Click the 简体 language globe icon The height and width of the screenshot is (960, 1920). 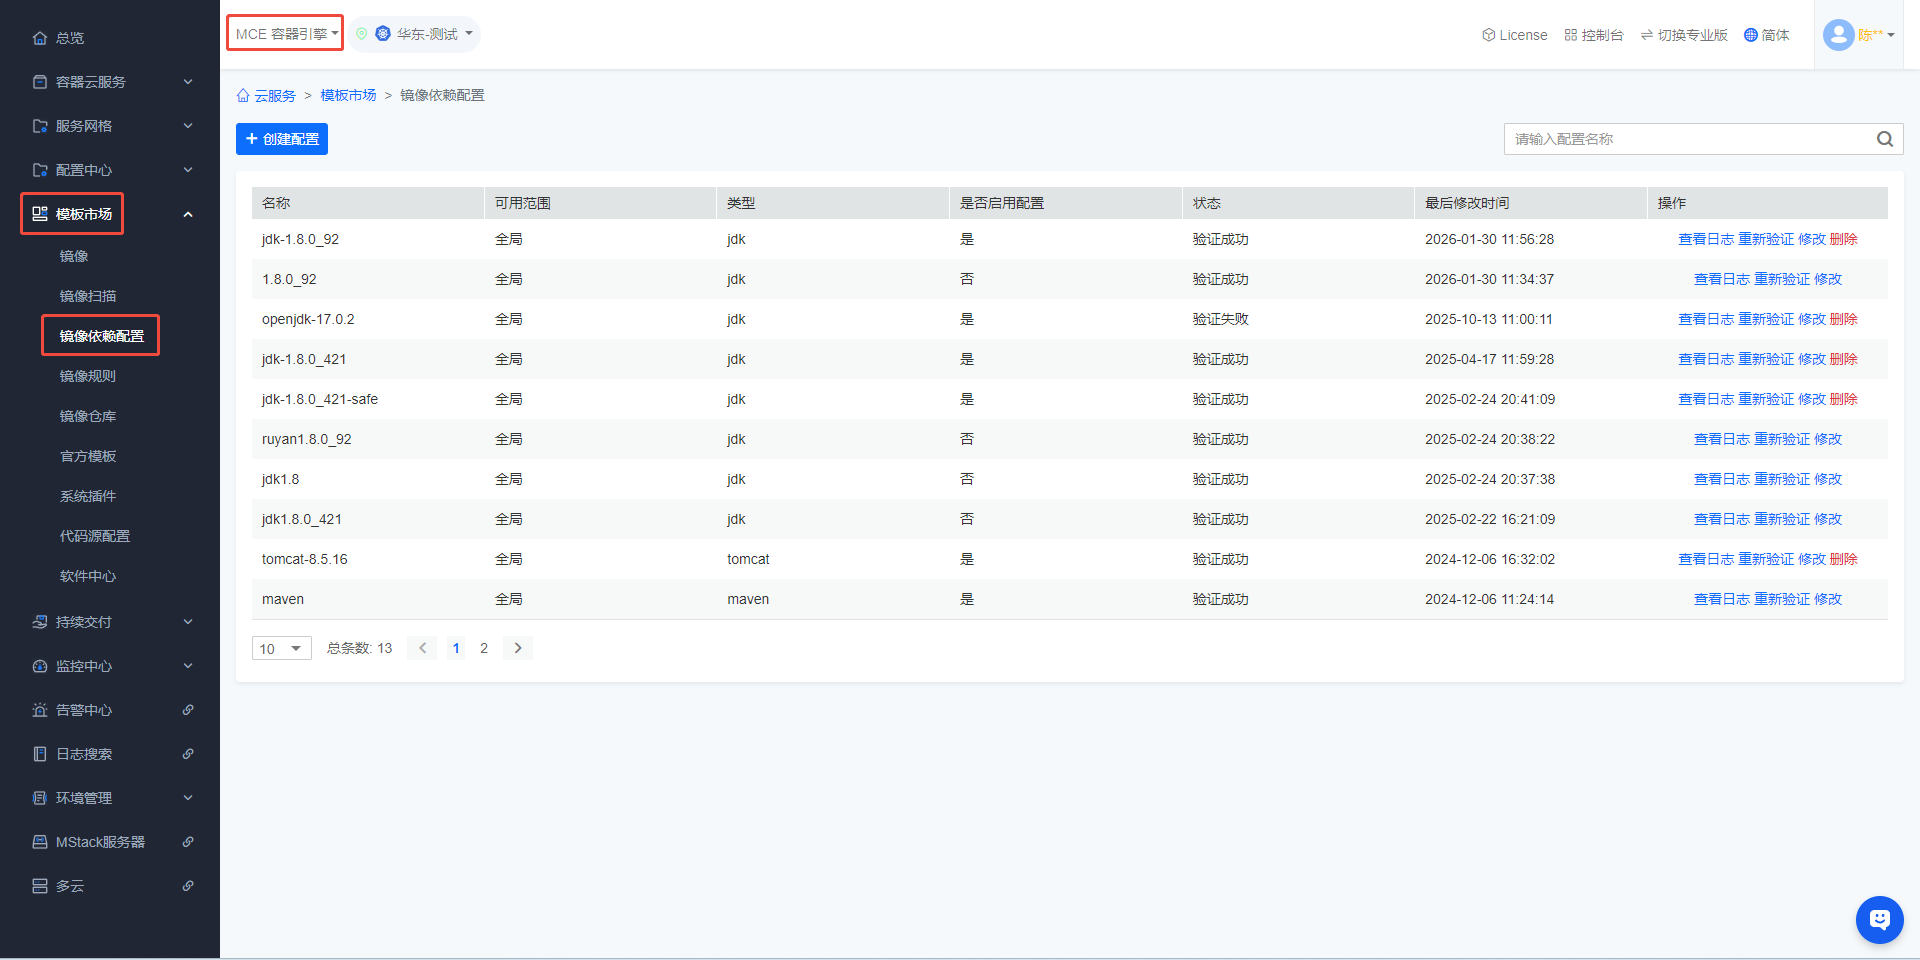coord(1750,35)
